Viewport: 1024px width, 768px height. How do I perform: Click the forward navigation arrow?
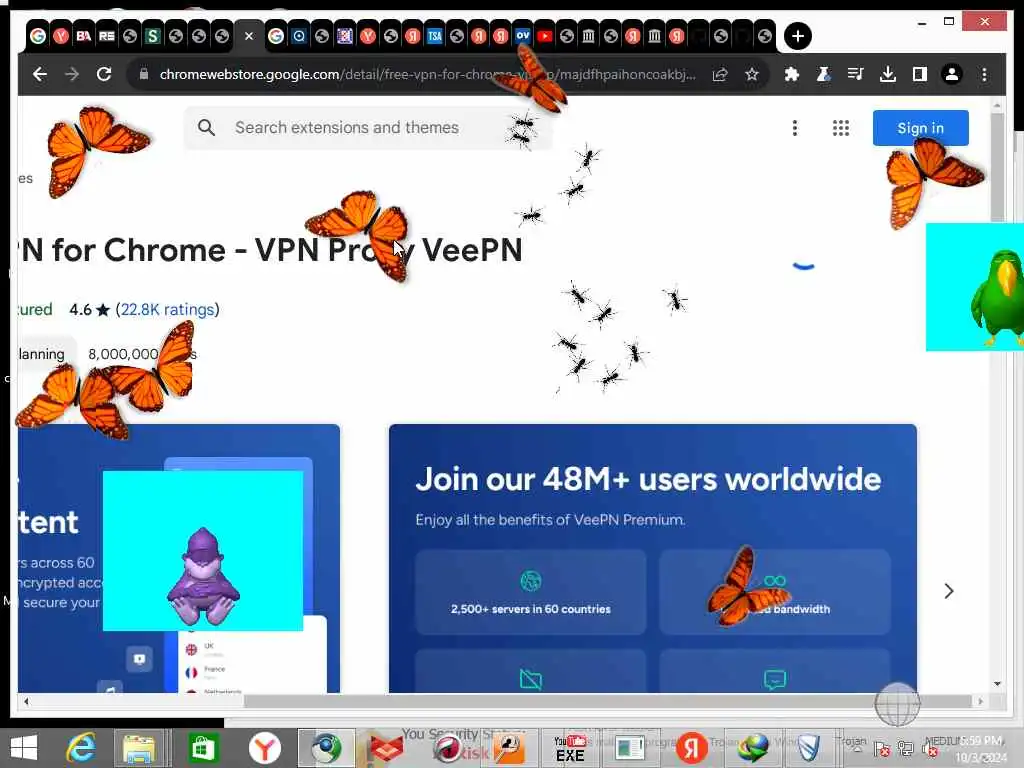tap(72, 74)
